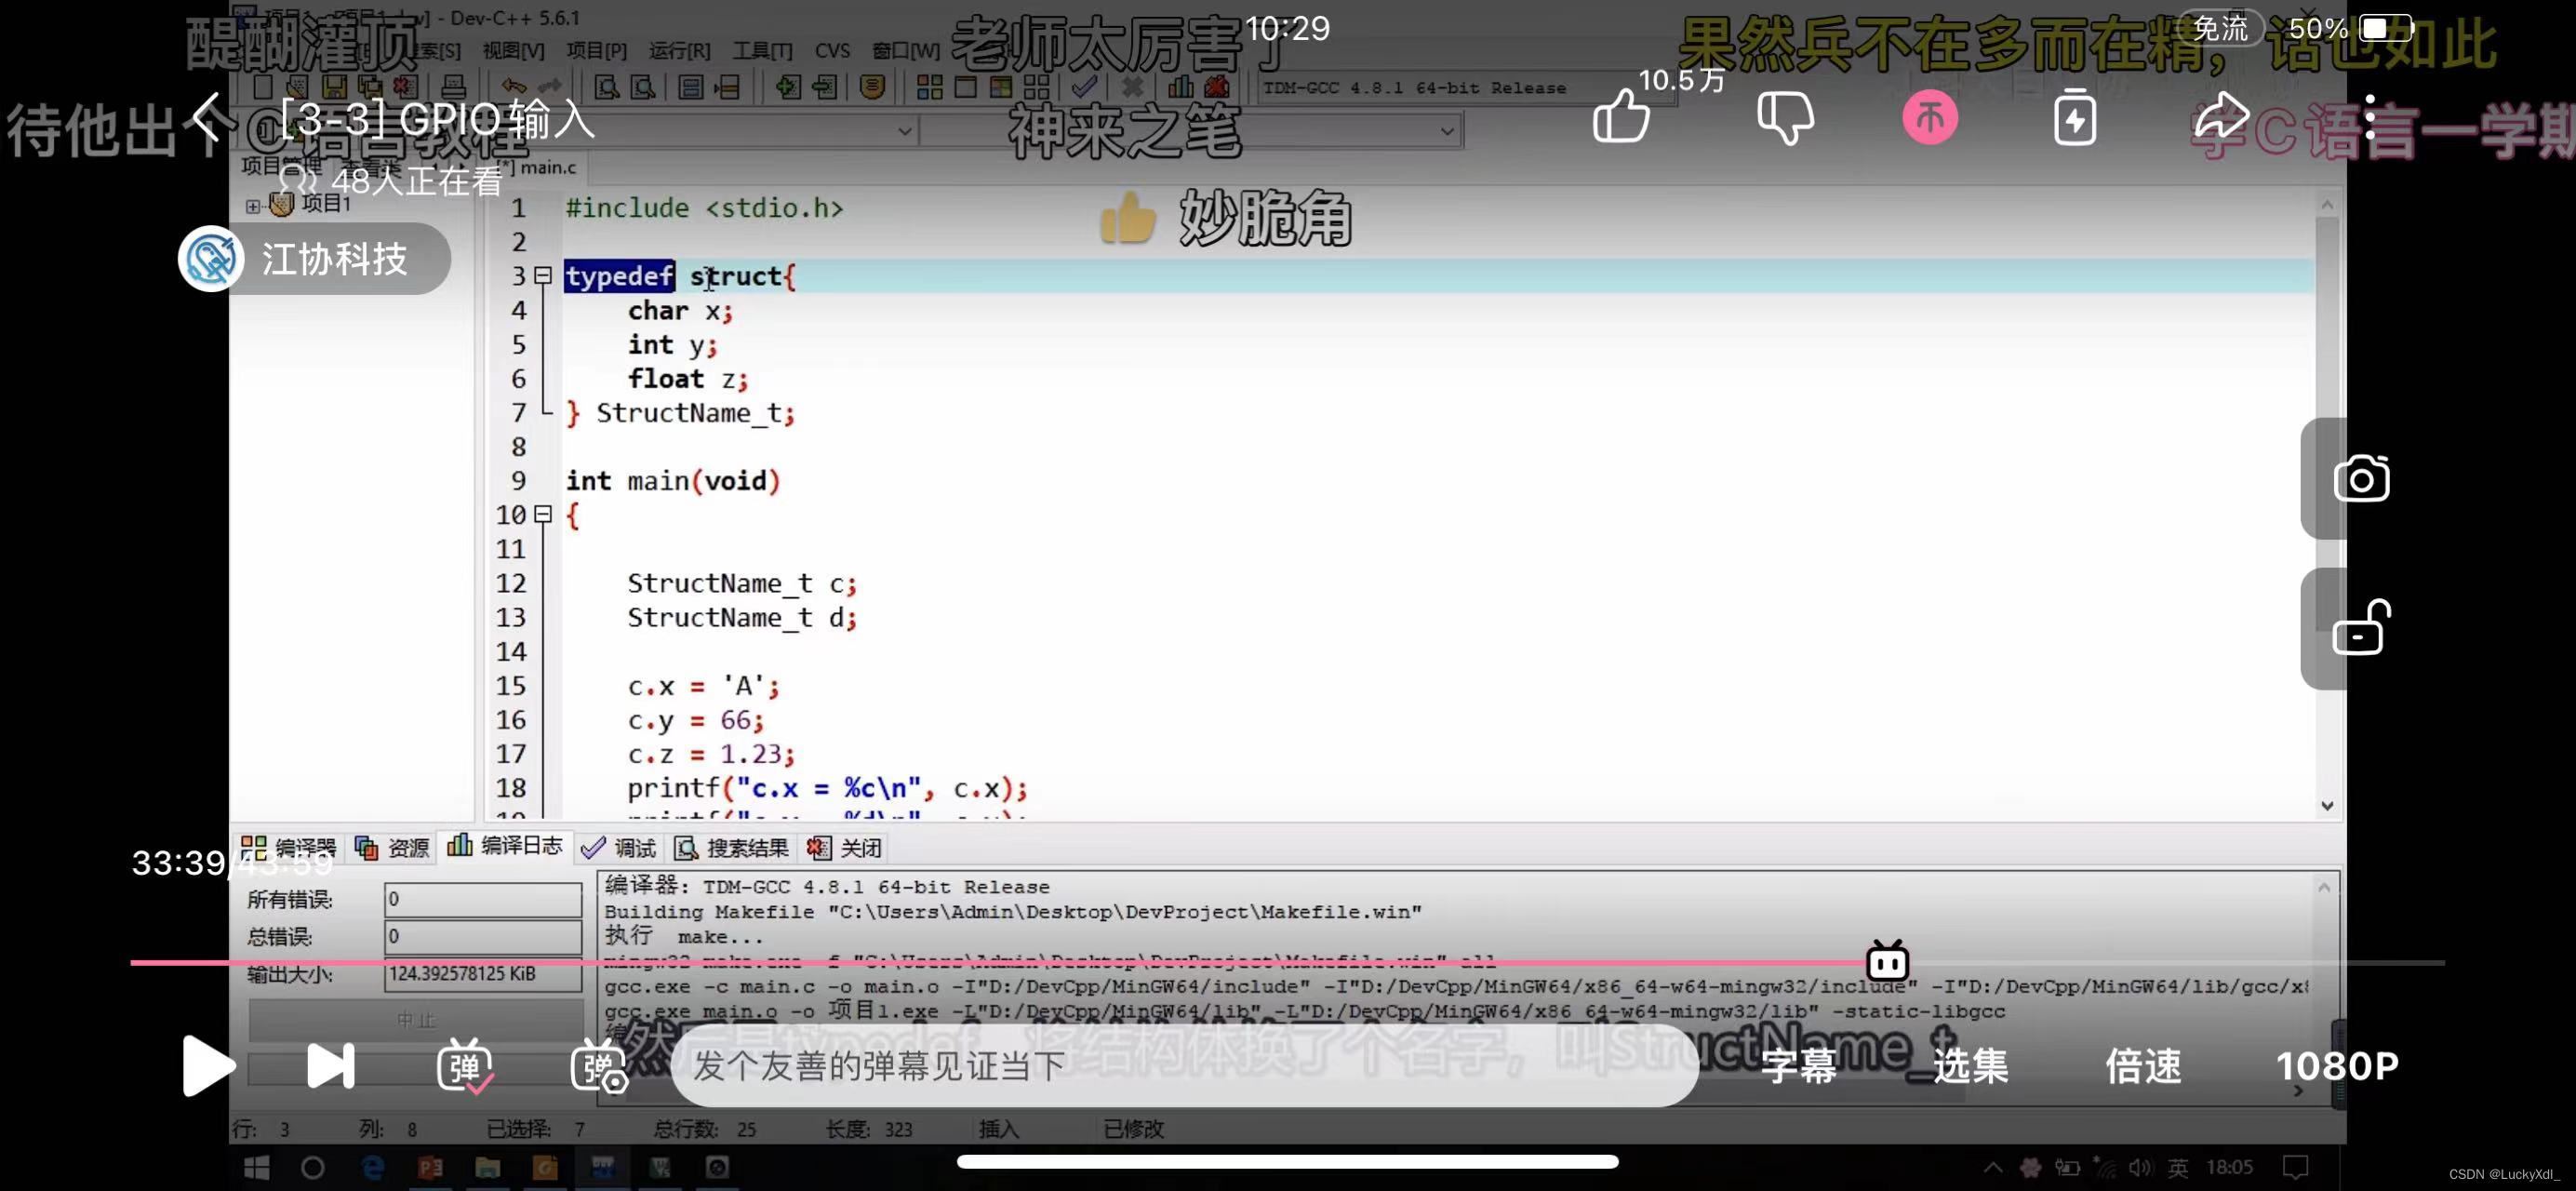Click the 输出大小 value field
This screenshot has width=2576, height=1191.
click(x=483, y=974)
